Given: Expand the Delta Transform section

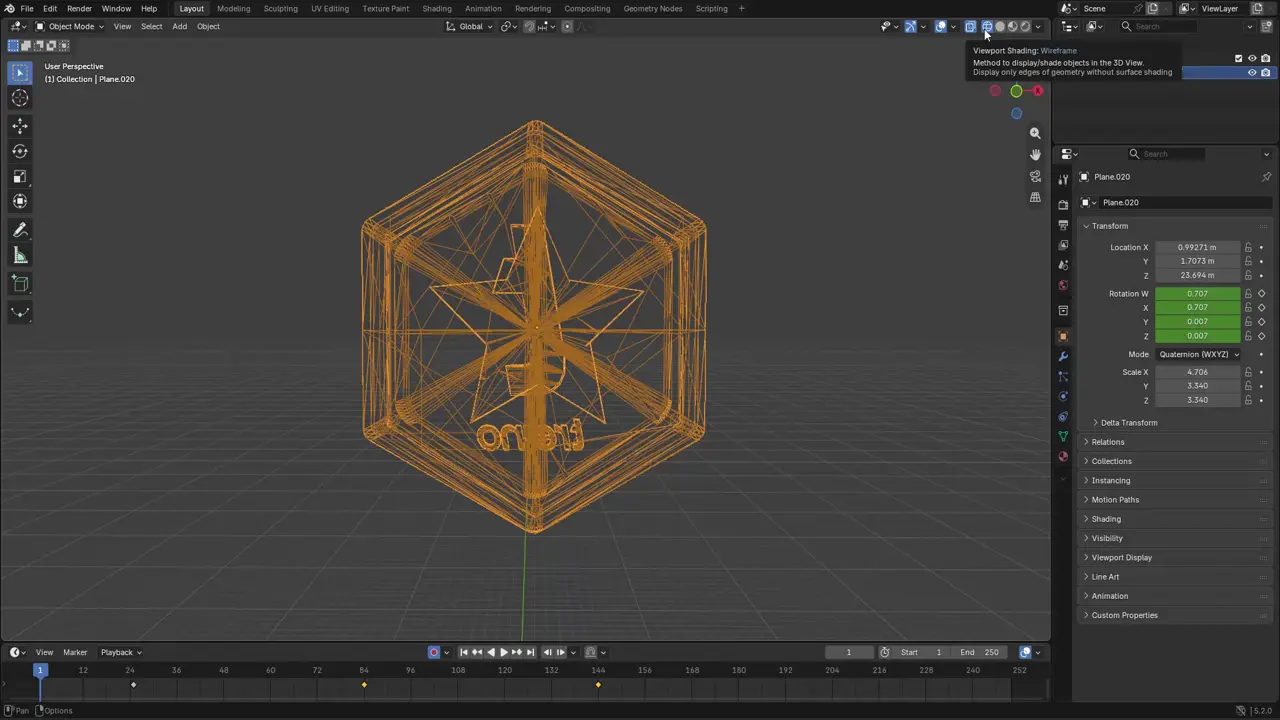Looking at the screenshot, I should (x=1128, y=423).
